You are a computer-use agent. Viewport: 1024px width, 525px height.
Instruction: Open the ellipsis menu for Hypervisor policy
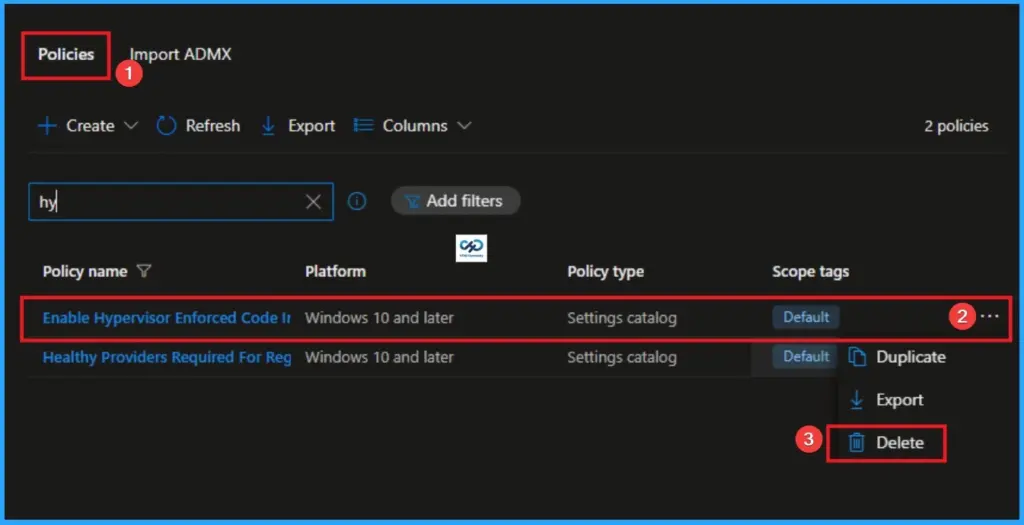point(989,317)
